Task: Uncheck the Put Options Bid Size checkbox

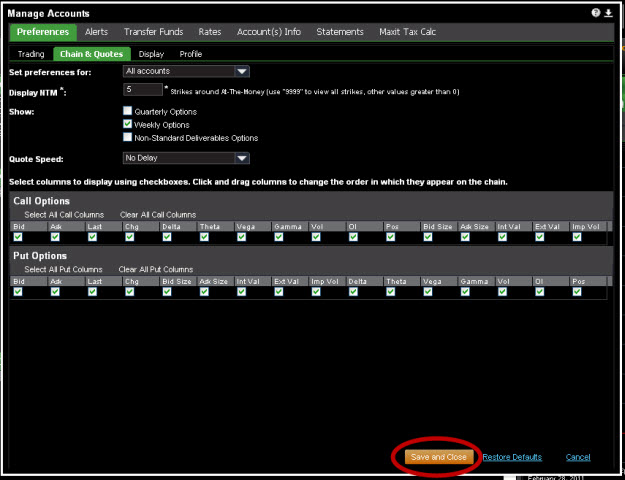Action: click(167, 292)
